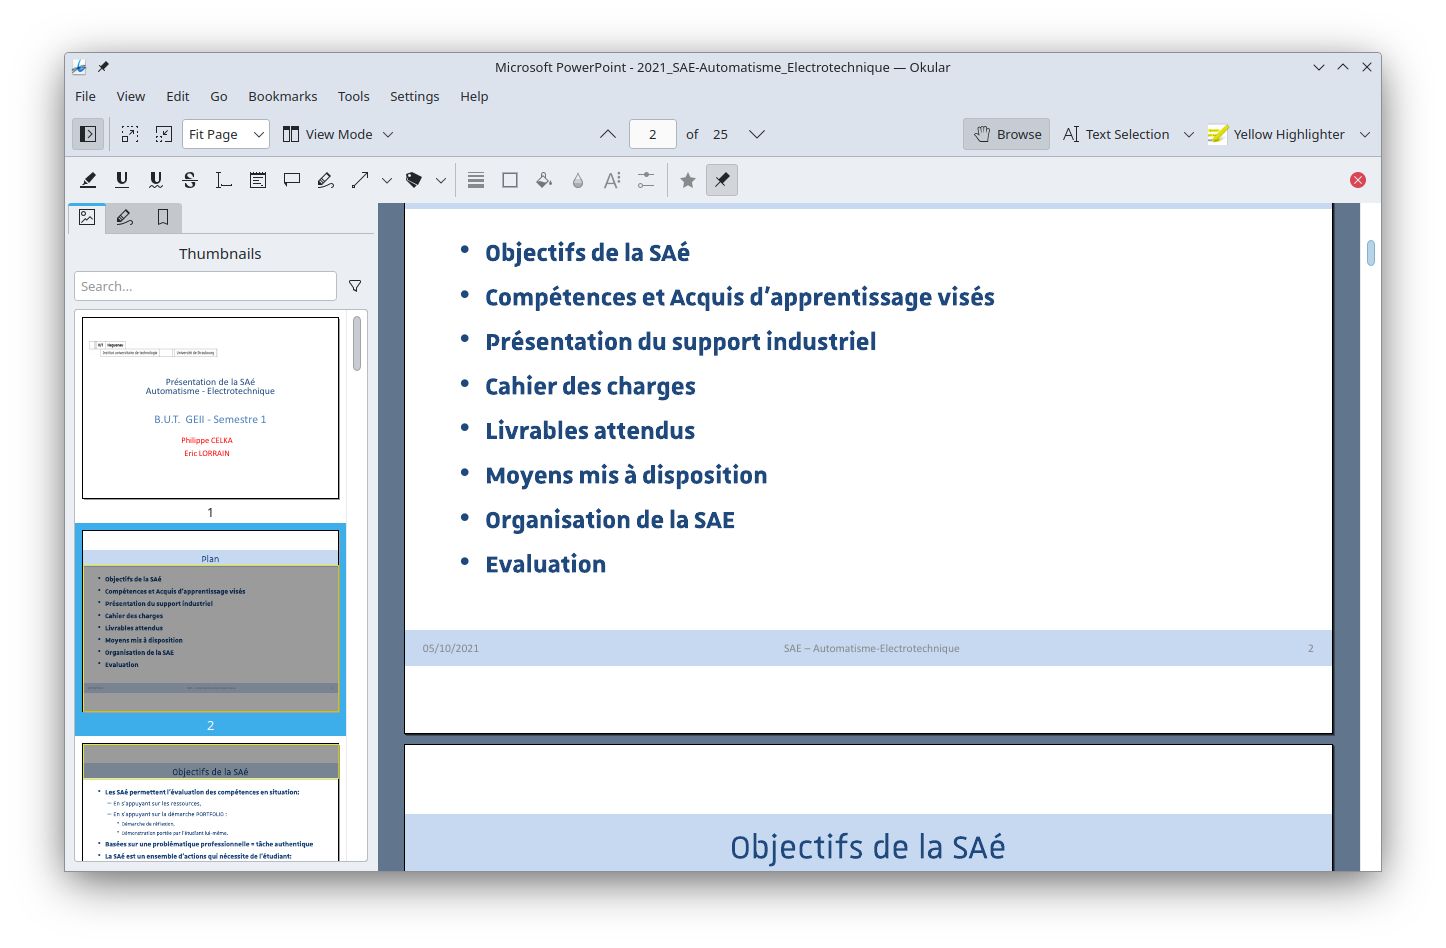Viewport: 1446px width, 948px height.
Task: Select the Inline Note tool
Action: tap(258, 180)
